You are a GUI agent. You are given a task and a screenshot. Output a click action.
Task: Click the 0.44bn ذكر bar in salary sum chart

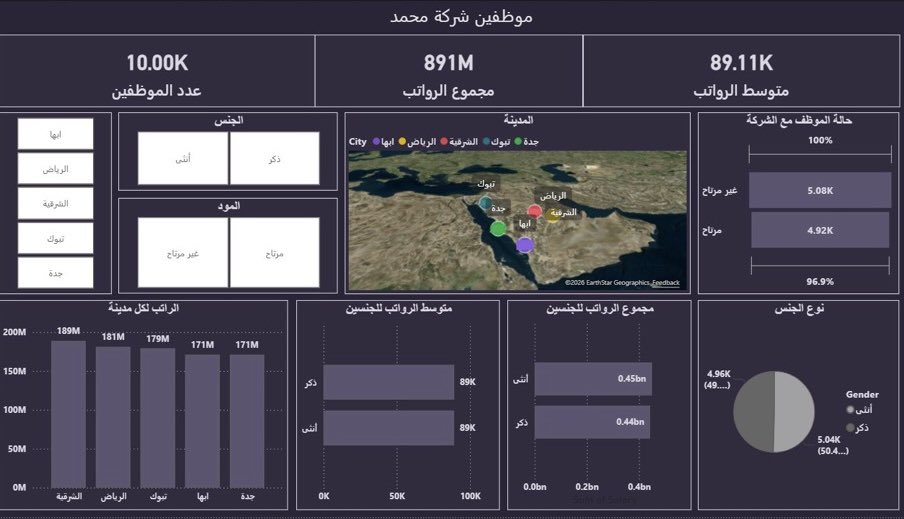[x=592, y=422]
